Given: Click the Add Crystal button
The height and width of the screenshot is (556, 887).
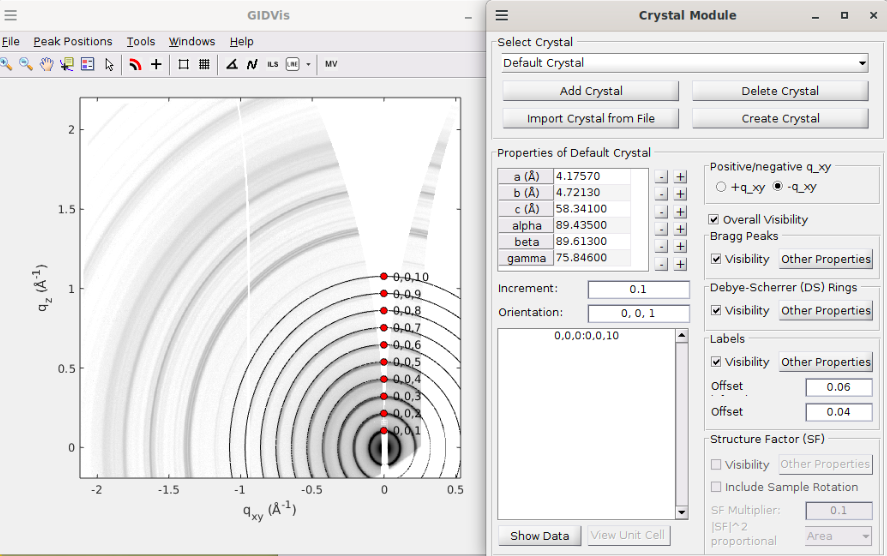Looking at the screenshot, I should tap(591, 91).
